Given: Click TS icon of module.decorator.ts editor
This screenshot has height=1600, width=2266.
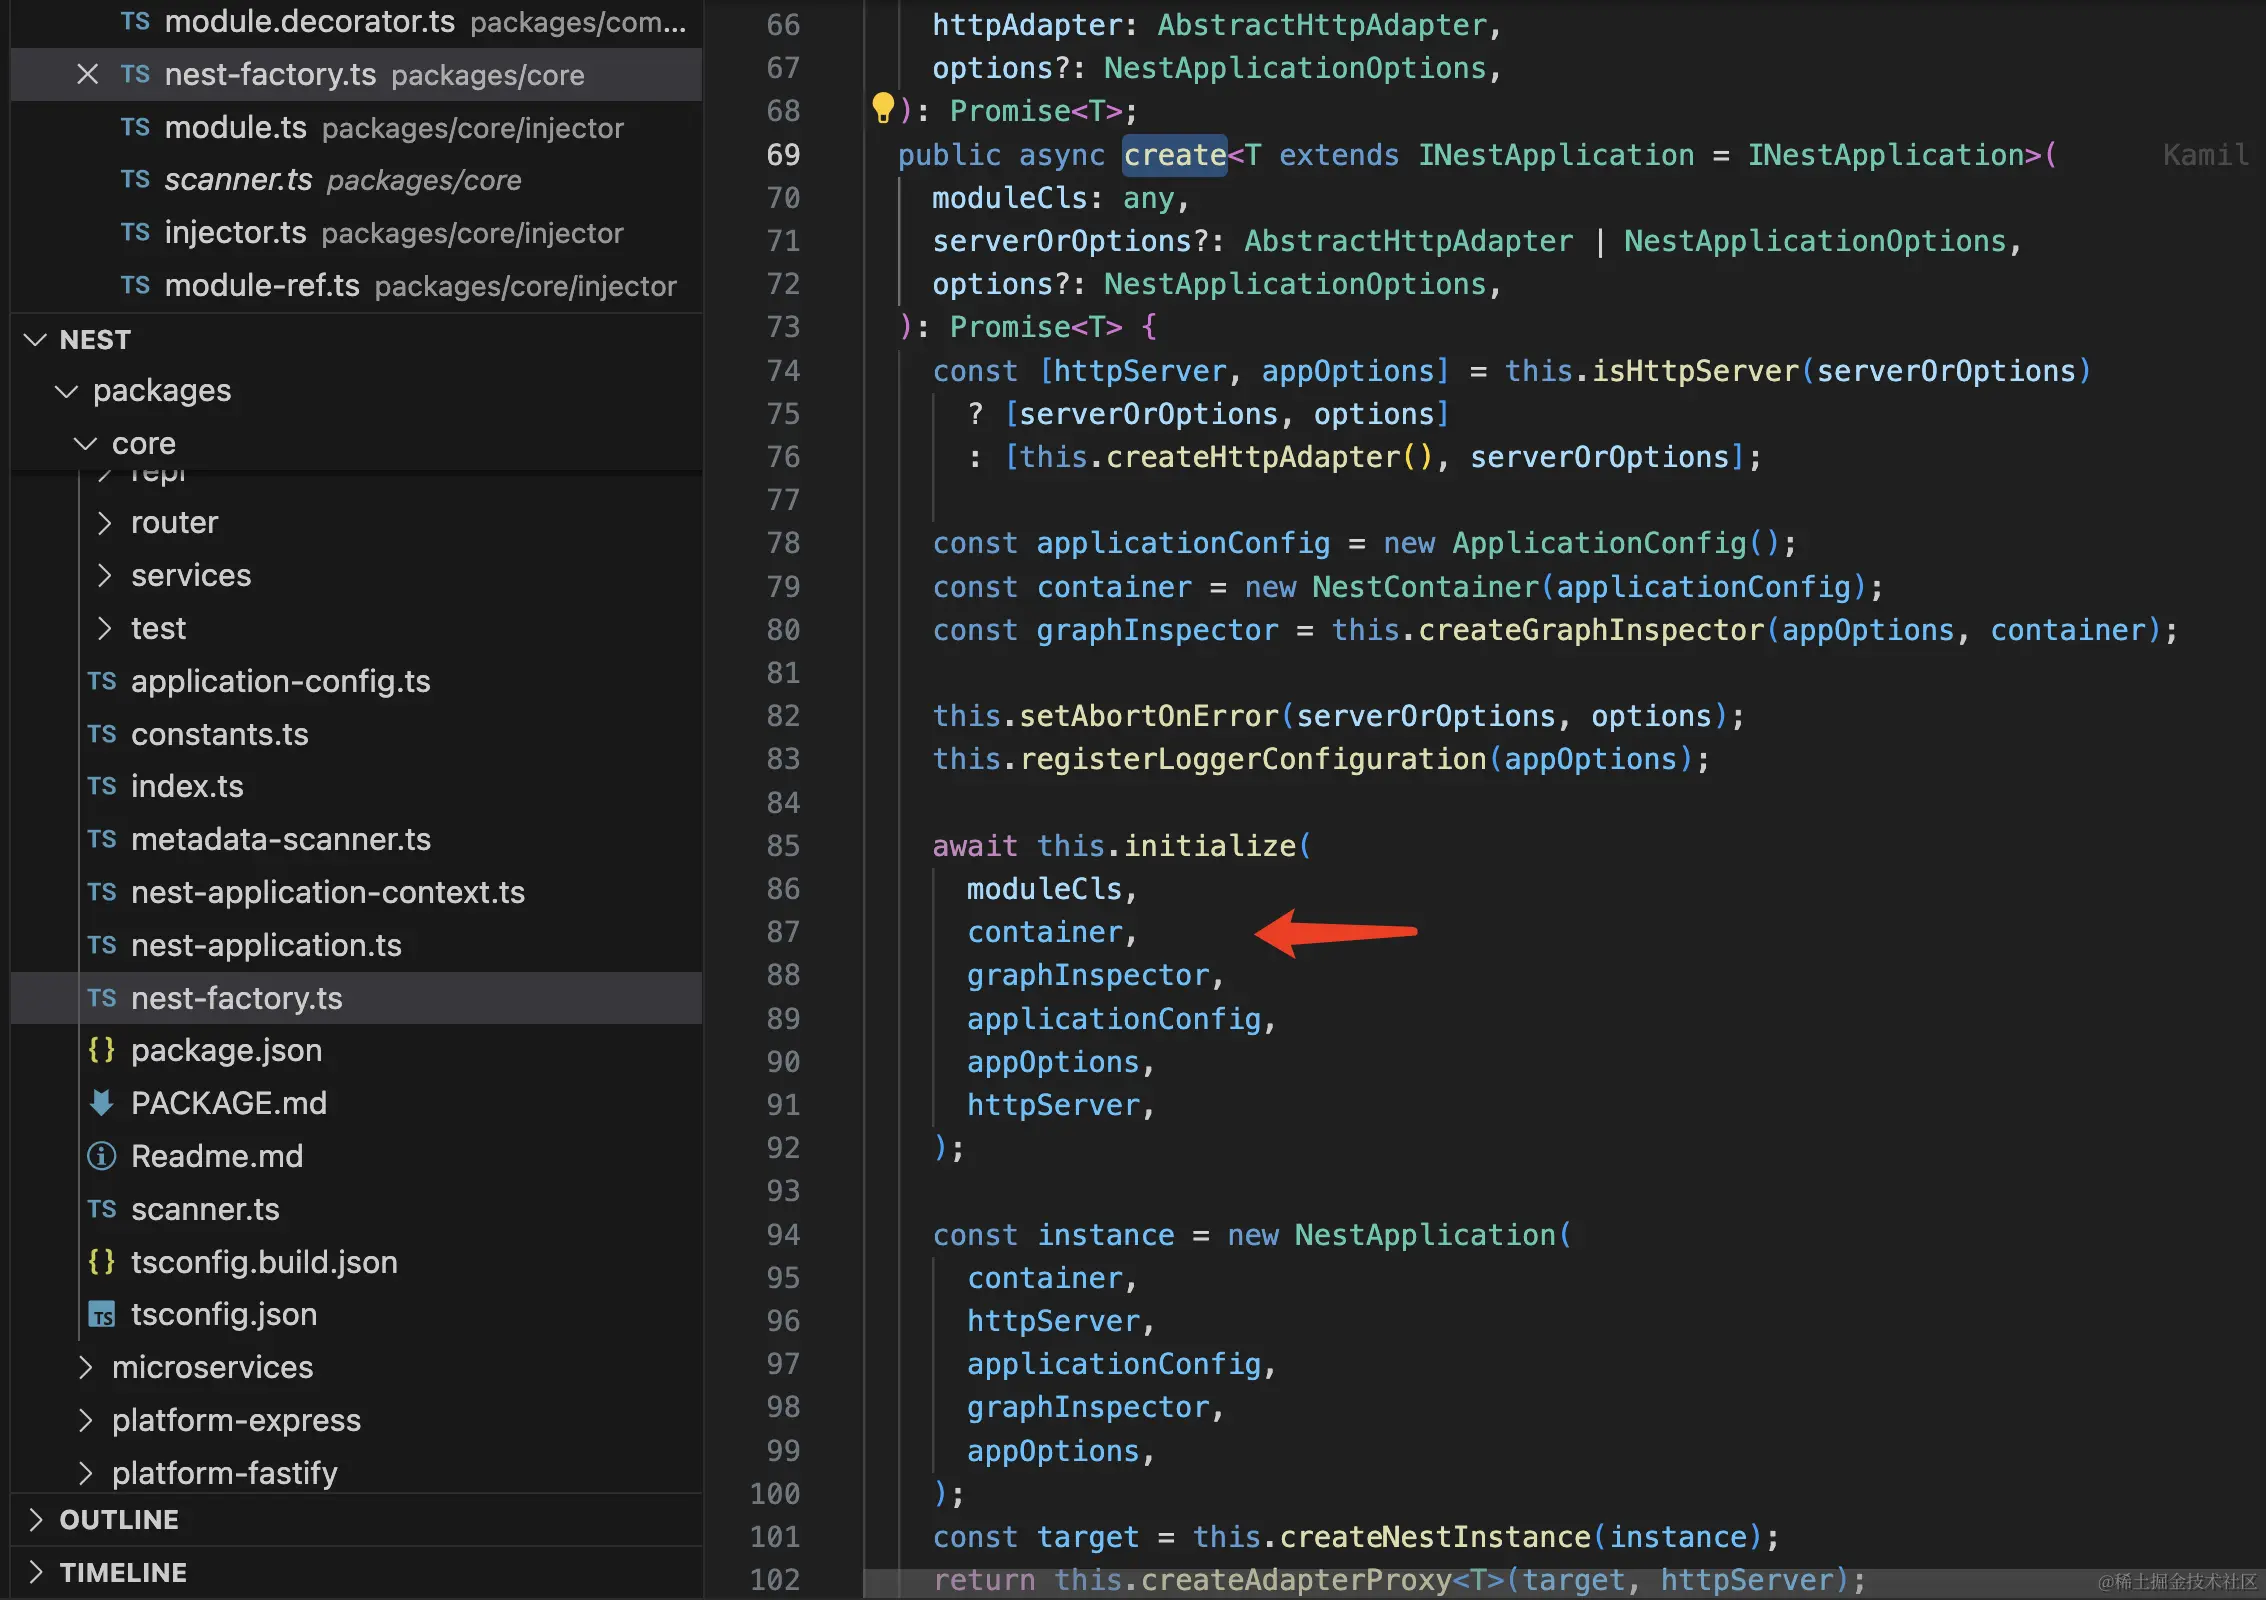Looking at the screenshot, I should 135,22.
